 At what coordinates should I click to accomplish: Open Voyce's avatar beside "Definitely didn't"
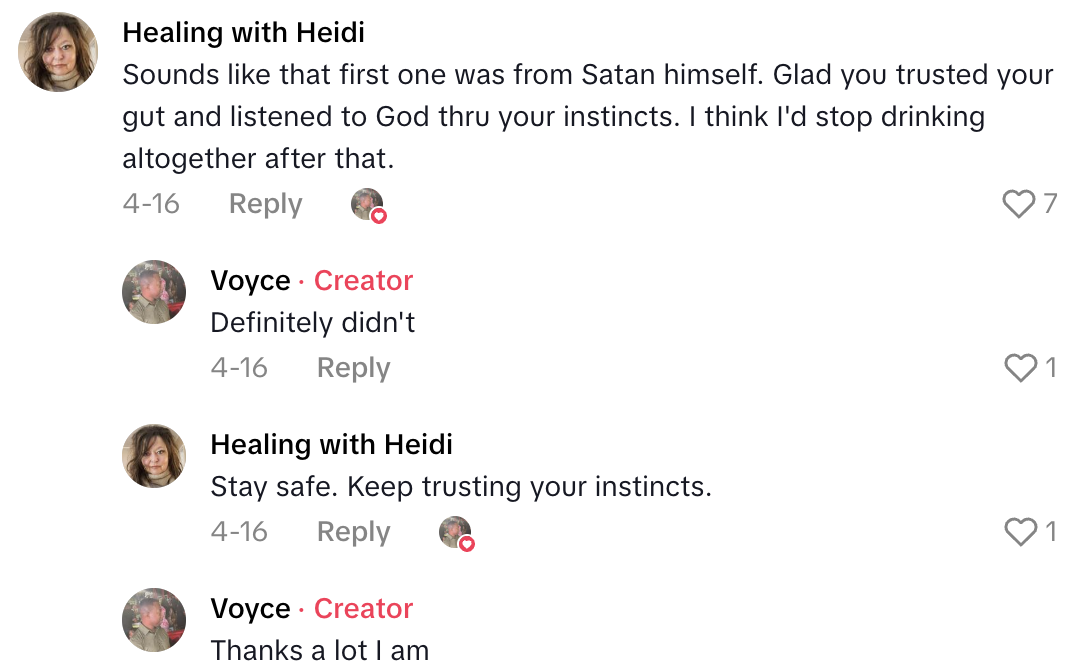coord(154,292)
